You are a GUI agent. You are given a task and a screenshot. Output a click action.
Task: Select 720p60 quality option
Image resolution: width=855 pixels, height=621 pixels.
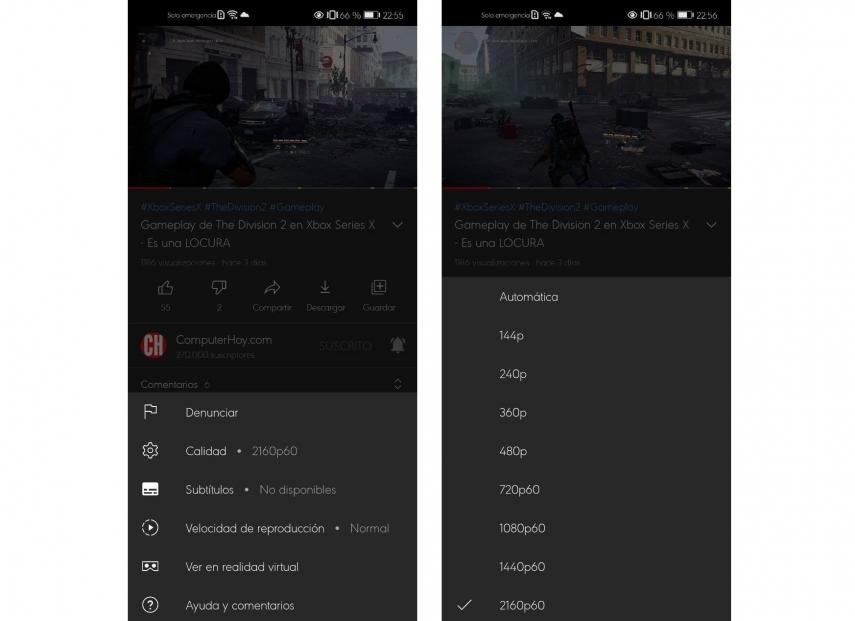tap(586, 490)
